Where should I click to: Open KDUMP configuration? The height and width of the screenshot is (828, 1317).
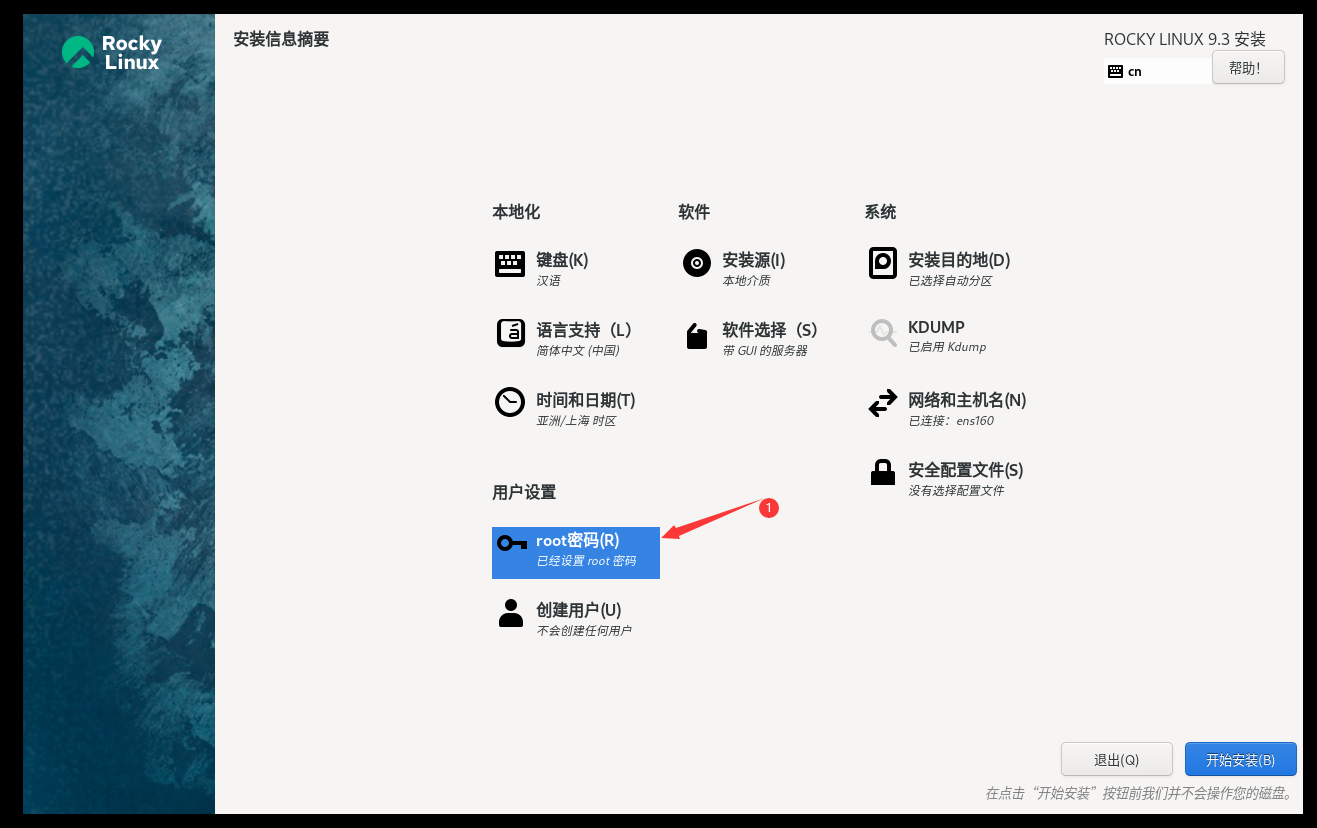coord(936,327)
